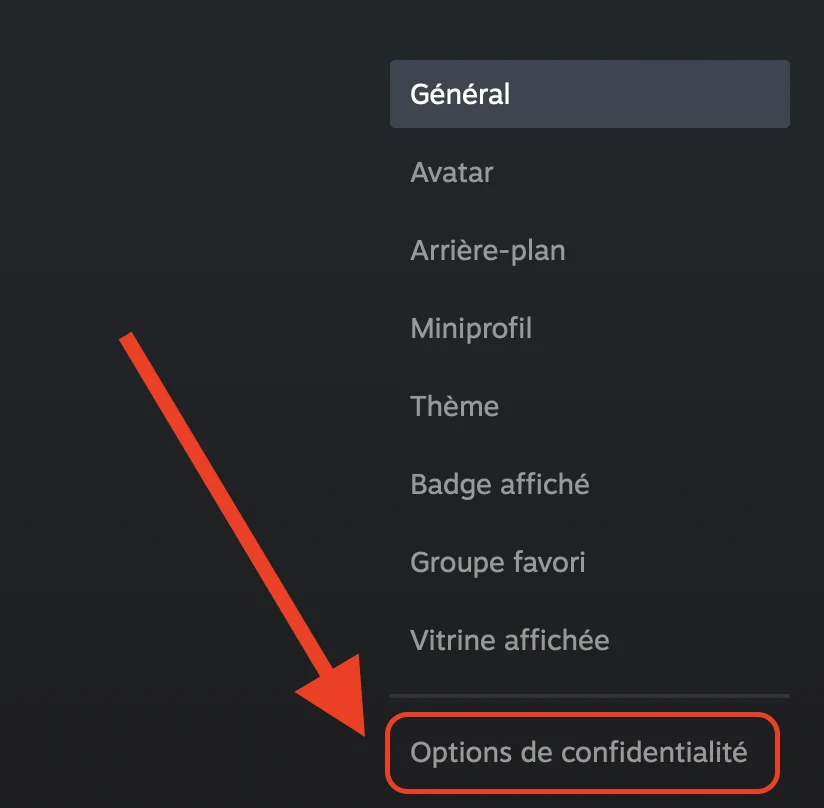The image size is (824, 808).
Task: Open the showcase display settings
Action: point(509,640)
